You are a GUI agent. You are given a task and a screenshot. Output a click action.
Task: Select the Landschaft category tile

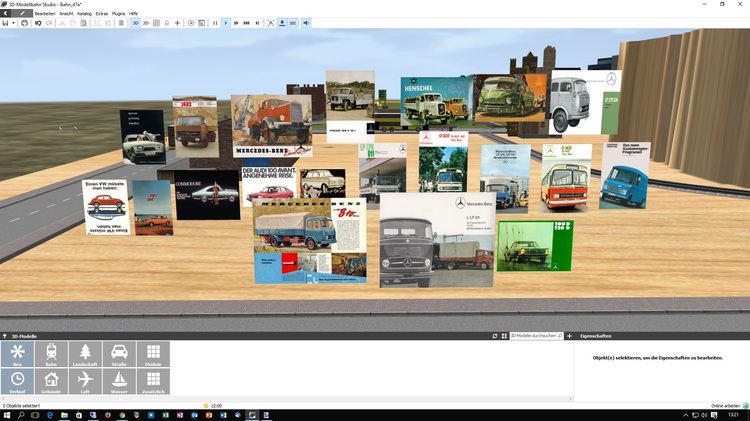pos(85,354)
